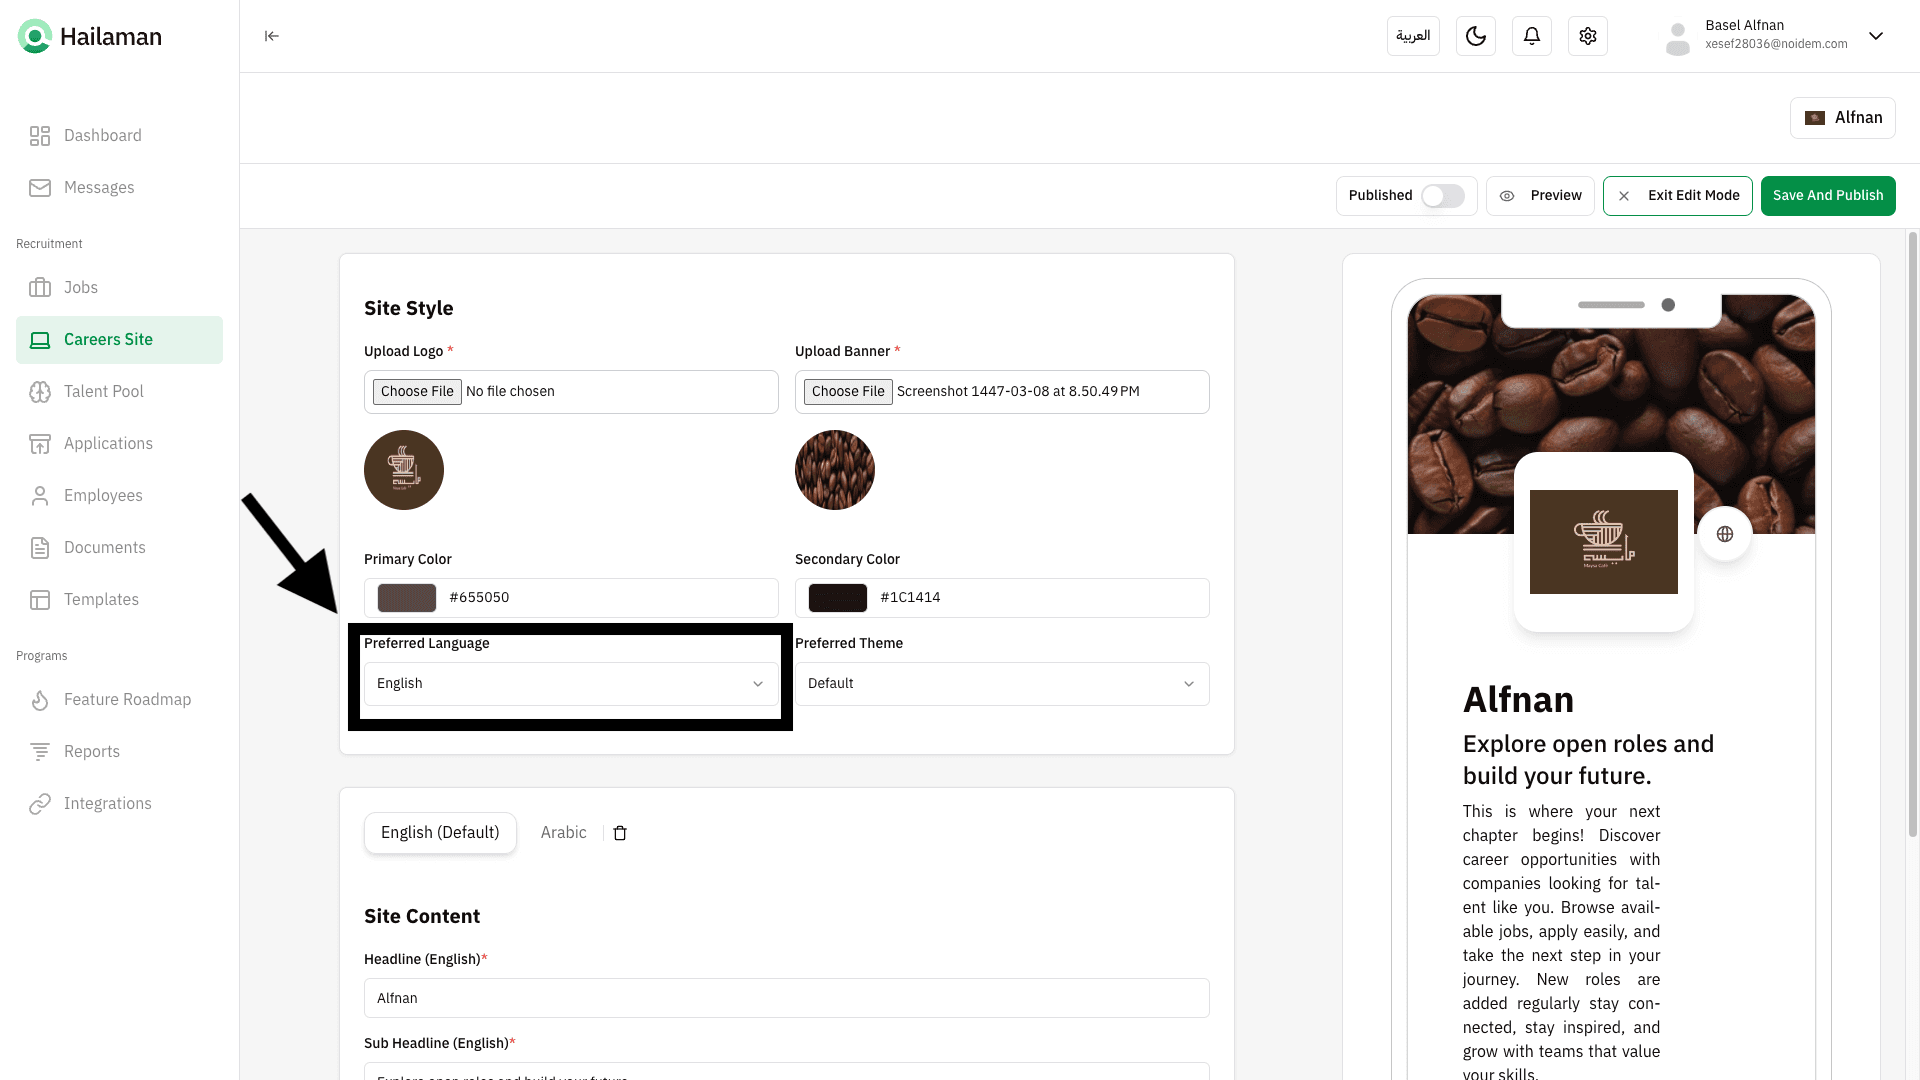
Task: Switch to the Arabic content tab
Action: click(x=563, y=833)
